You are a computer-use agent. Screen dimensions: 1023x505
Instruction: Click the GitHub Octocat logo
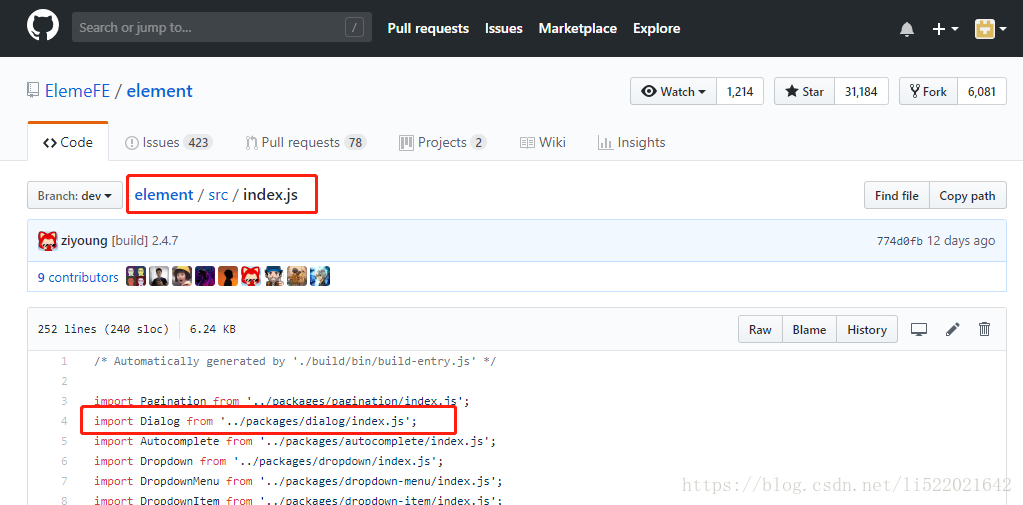(x=43, y=27)
